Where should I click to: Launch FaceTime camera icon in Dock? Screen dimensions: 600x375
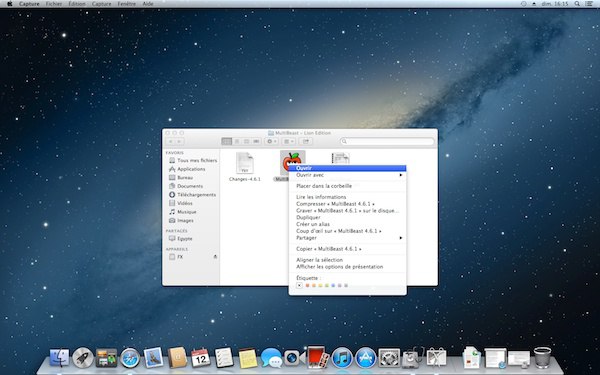294,358
